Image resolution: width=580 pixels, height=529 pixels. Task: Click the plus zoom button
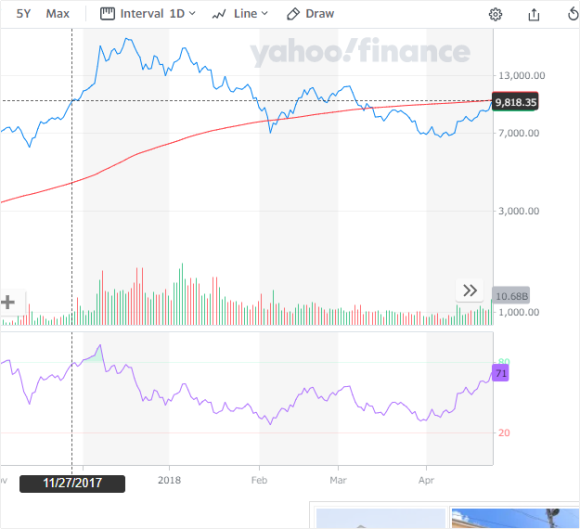pos(8,302)
